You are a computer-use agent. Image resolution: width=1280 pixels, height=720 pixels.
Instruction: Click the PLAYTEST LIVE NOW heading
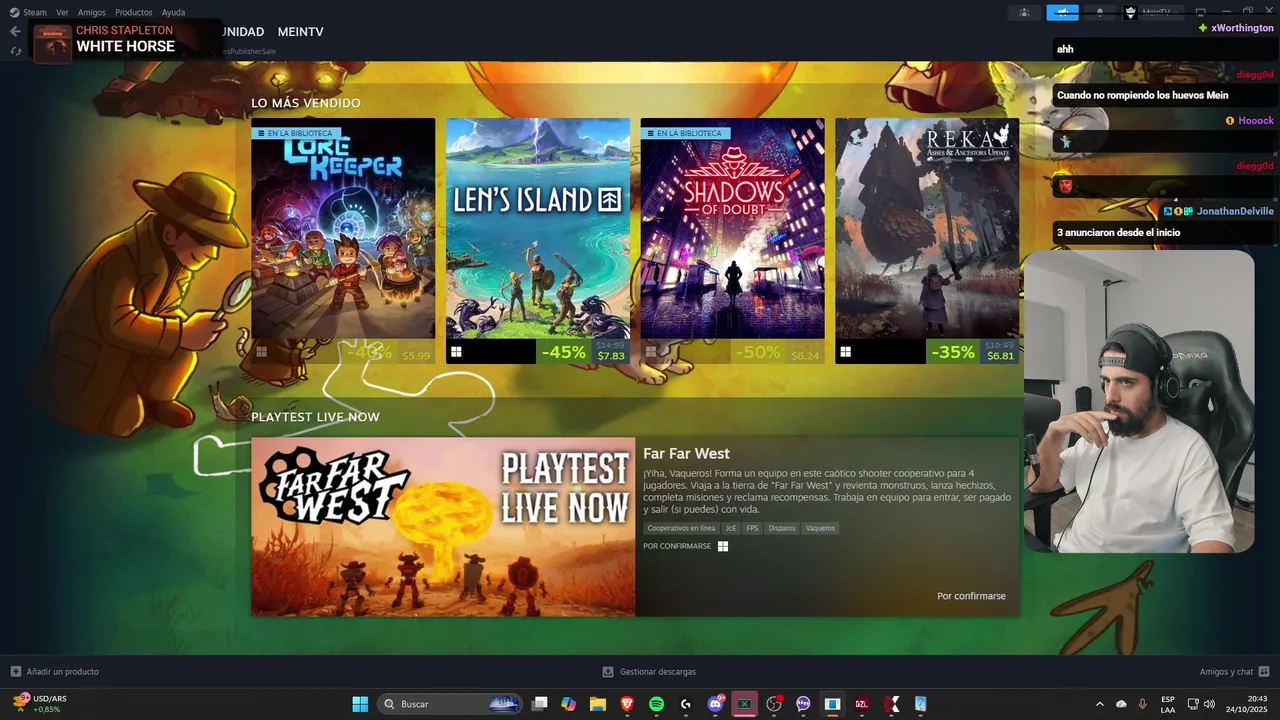(315, 417)
